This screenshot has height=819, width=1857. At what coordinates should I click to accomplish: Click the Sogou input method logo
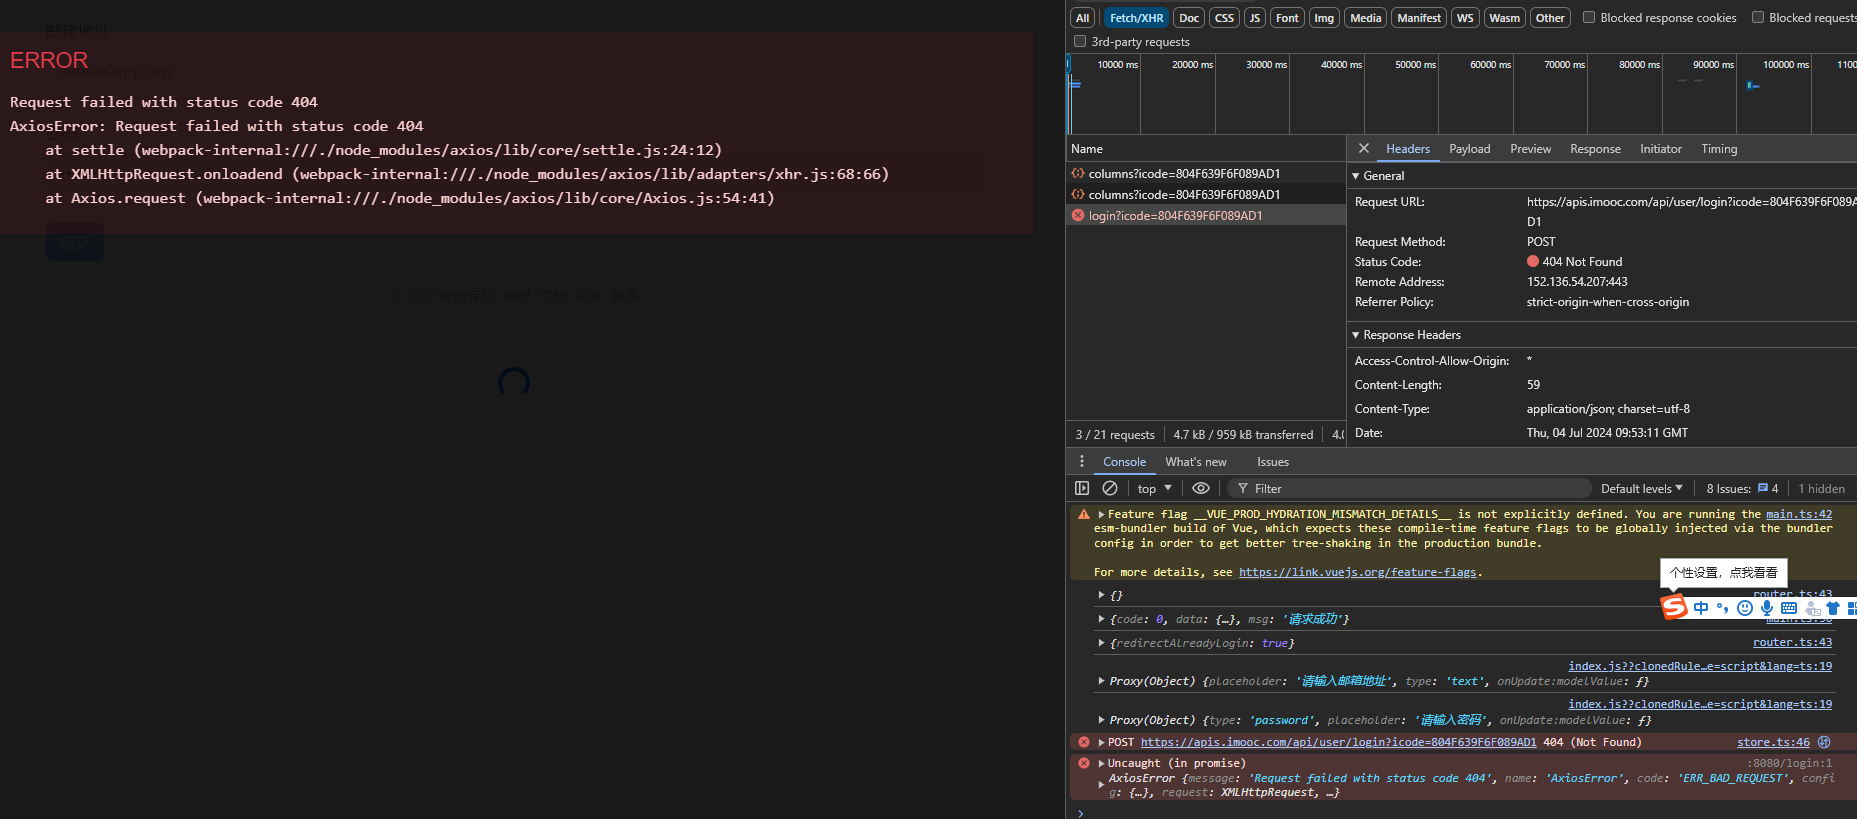click(1674, 607)
